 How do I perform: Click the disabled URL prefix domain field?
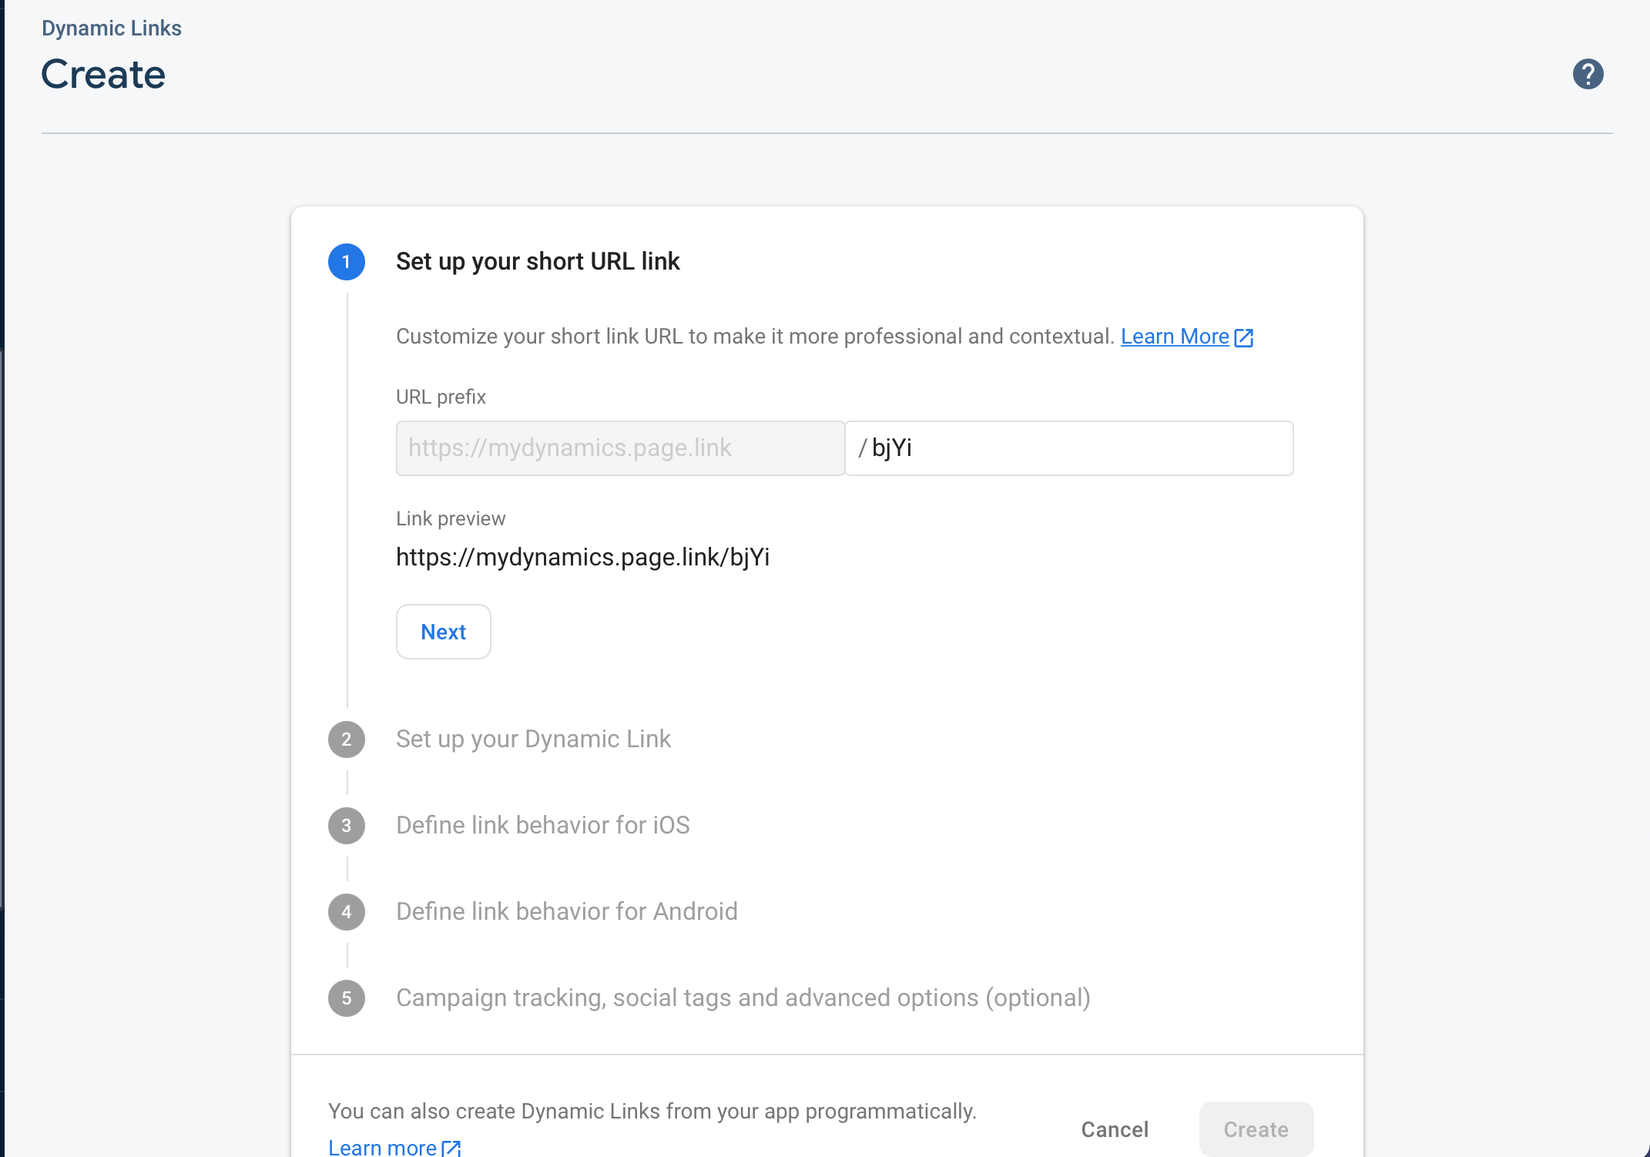click(620, 448)
